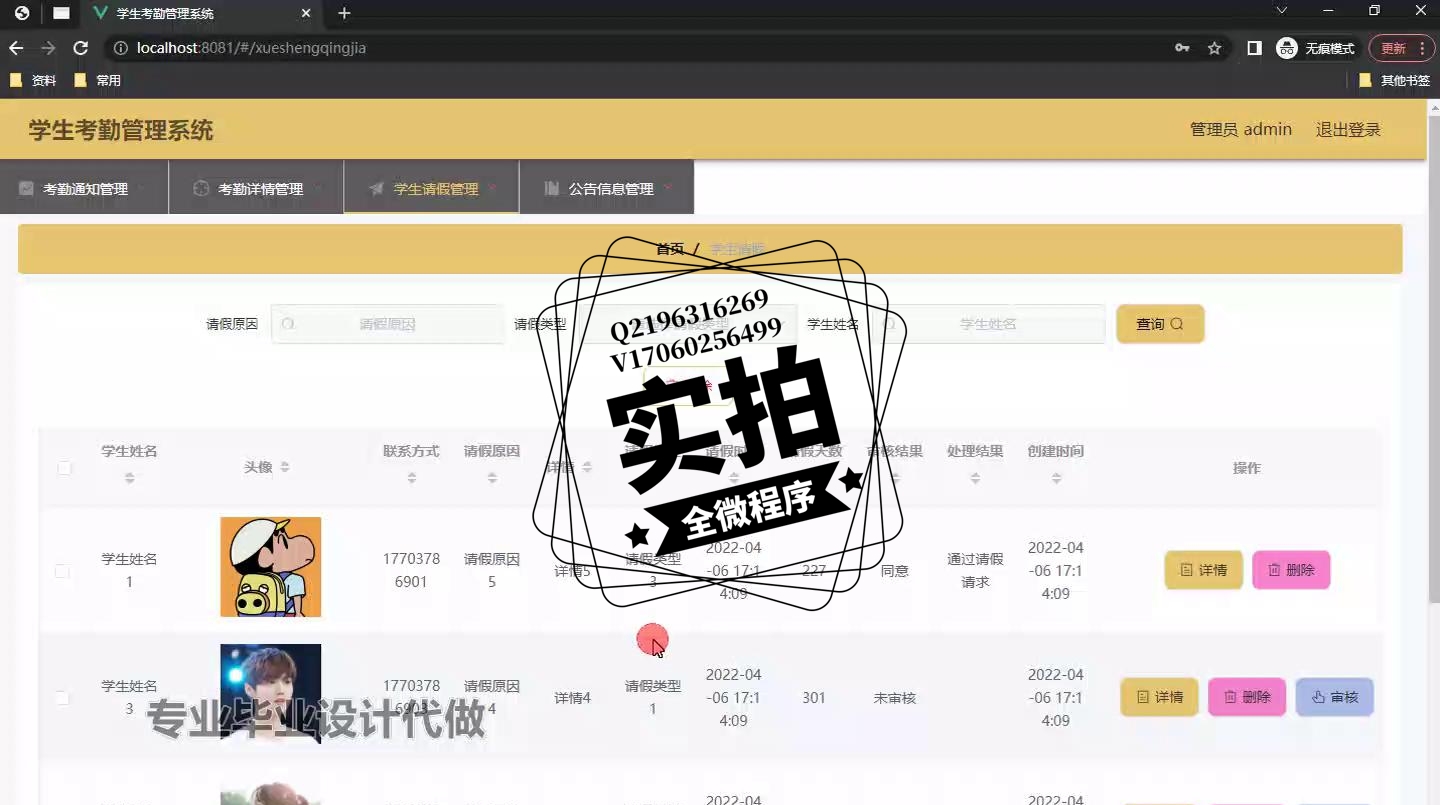Sort by 头像 column arrows

[x=285, y=468]
